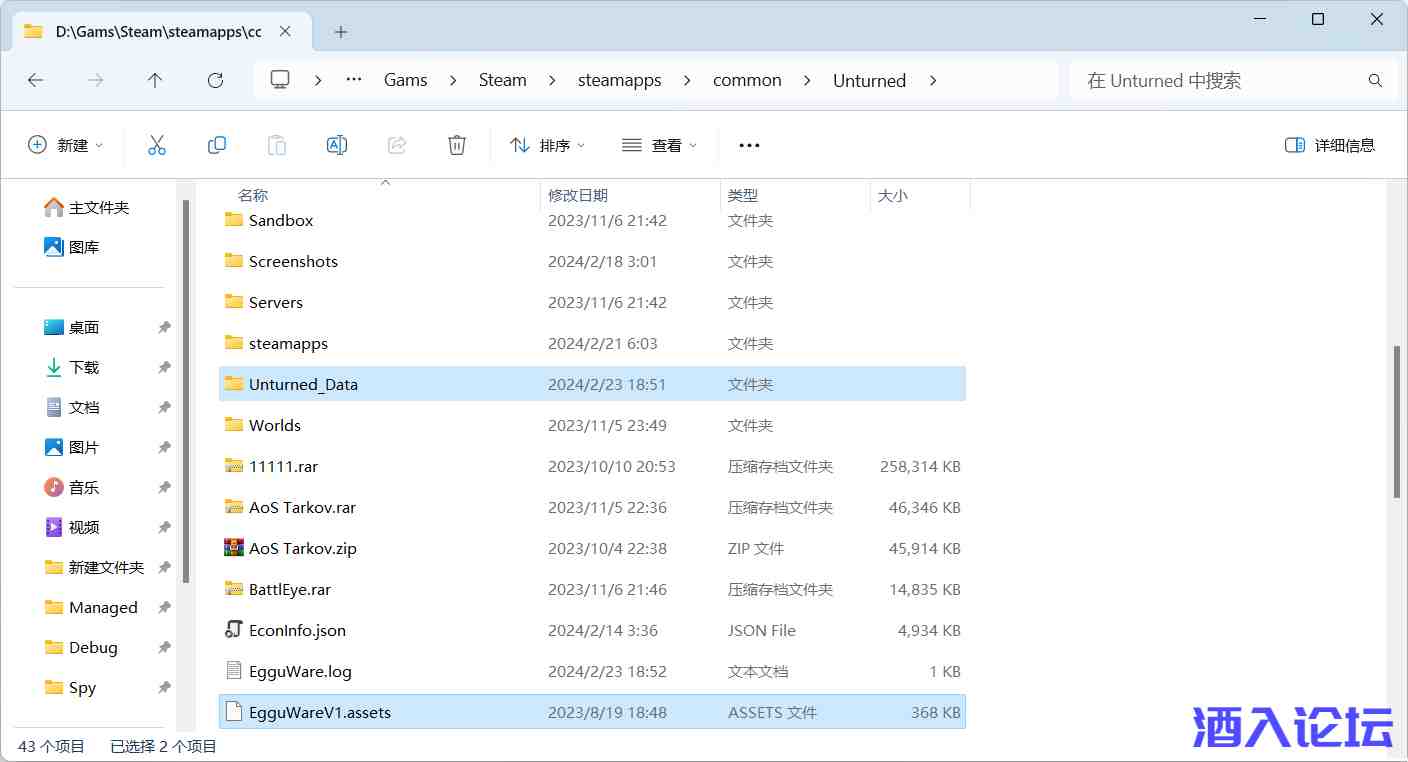Click the Copy icon in toolbar

pos(217,145)
